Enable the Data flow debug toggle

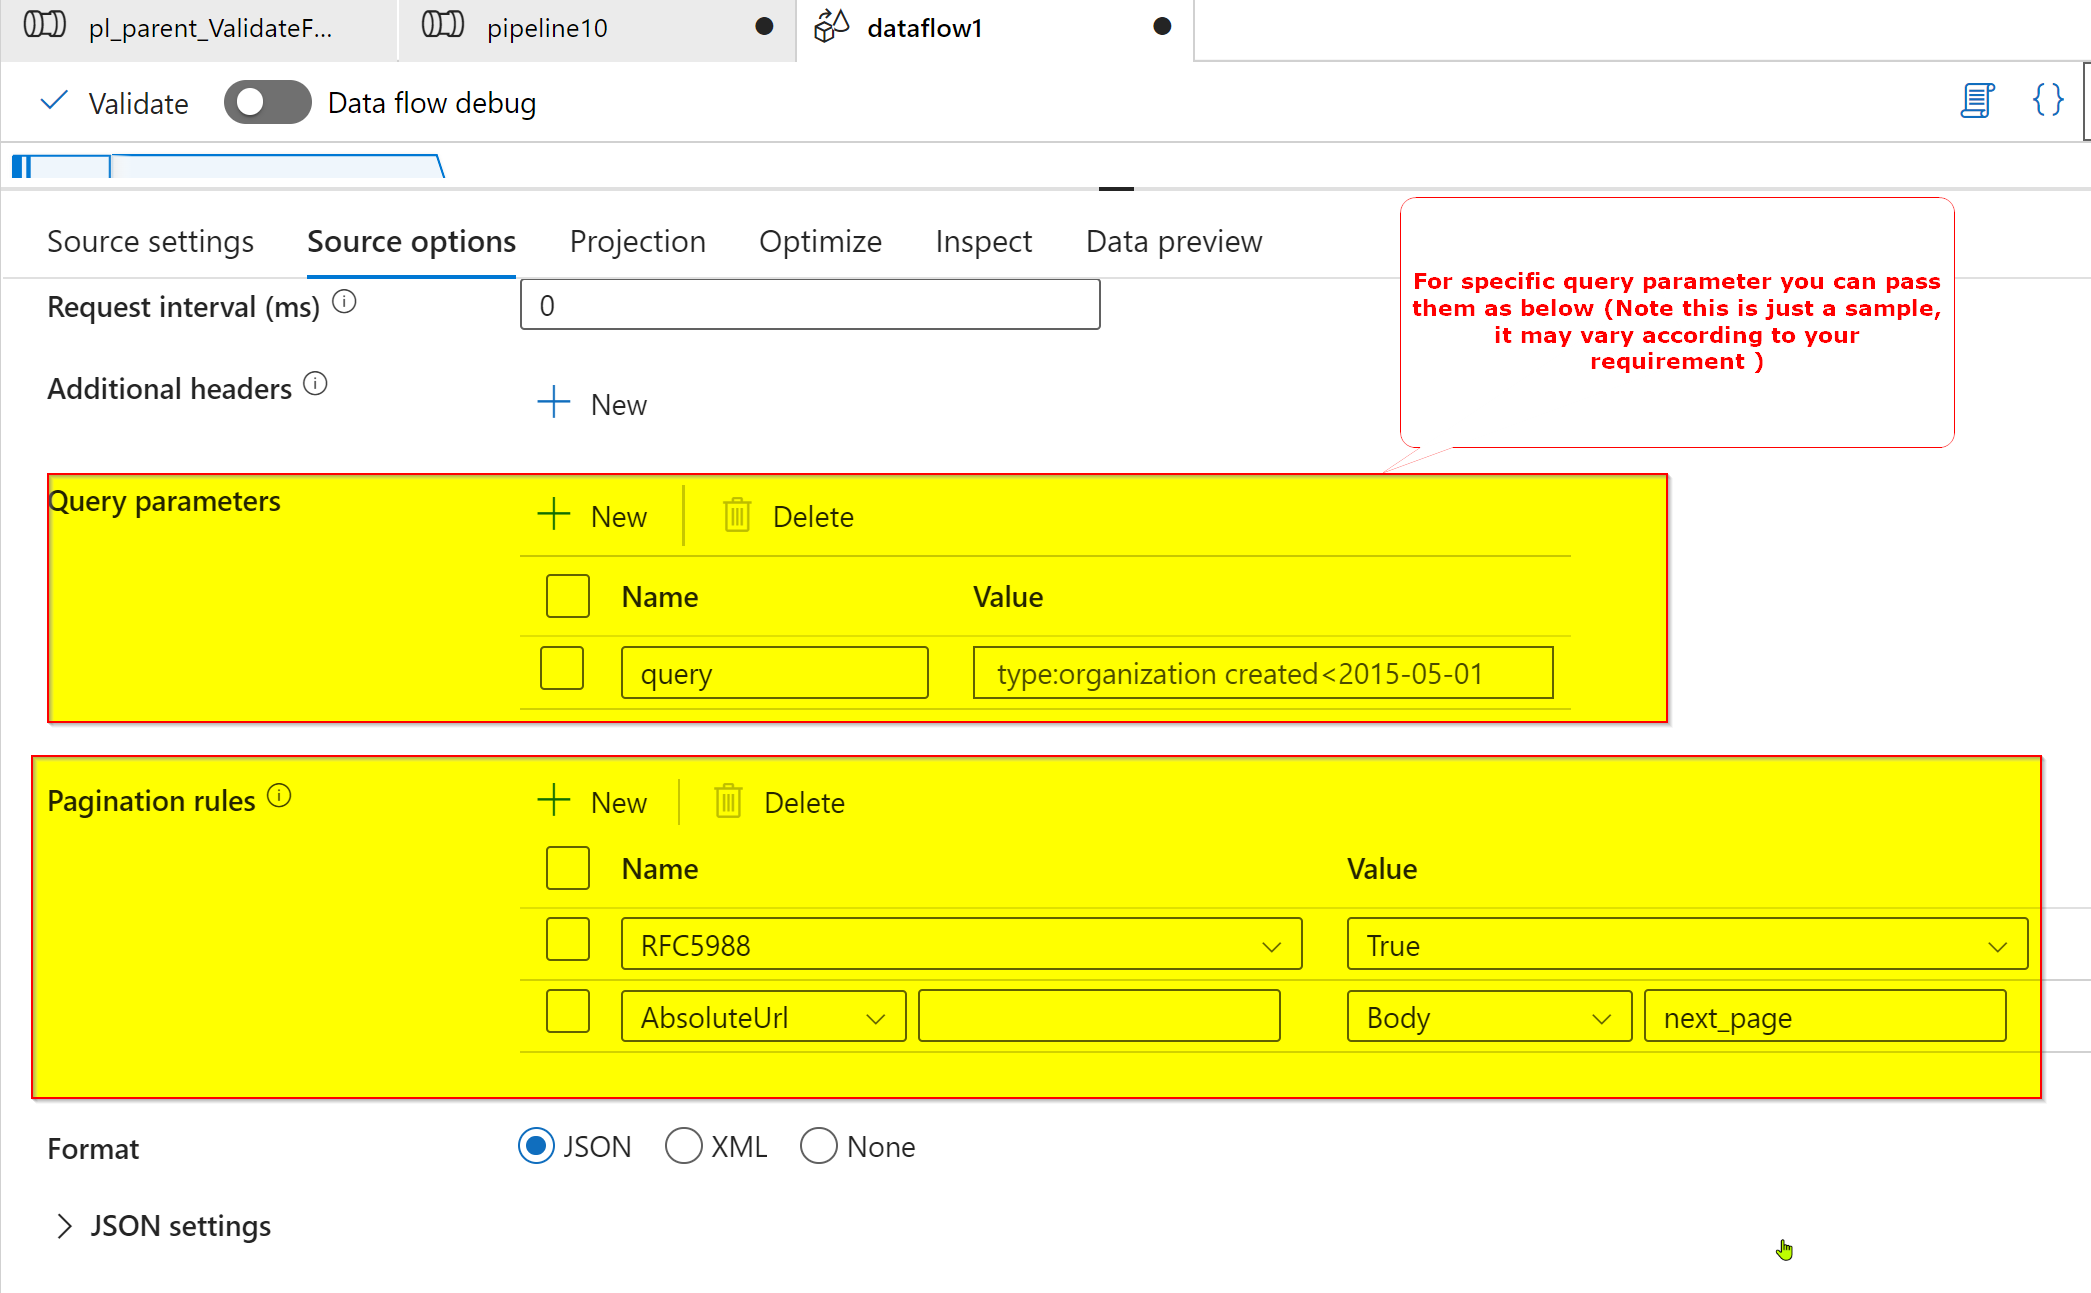click(267, 101)
